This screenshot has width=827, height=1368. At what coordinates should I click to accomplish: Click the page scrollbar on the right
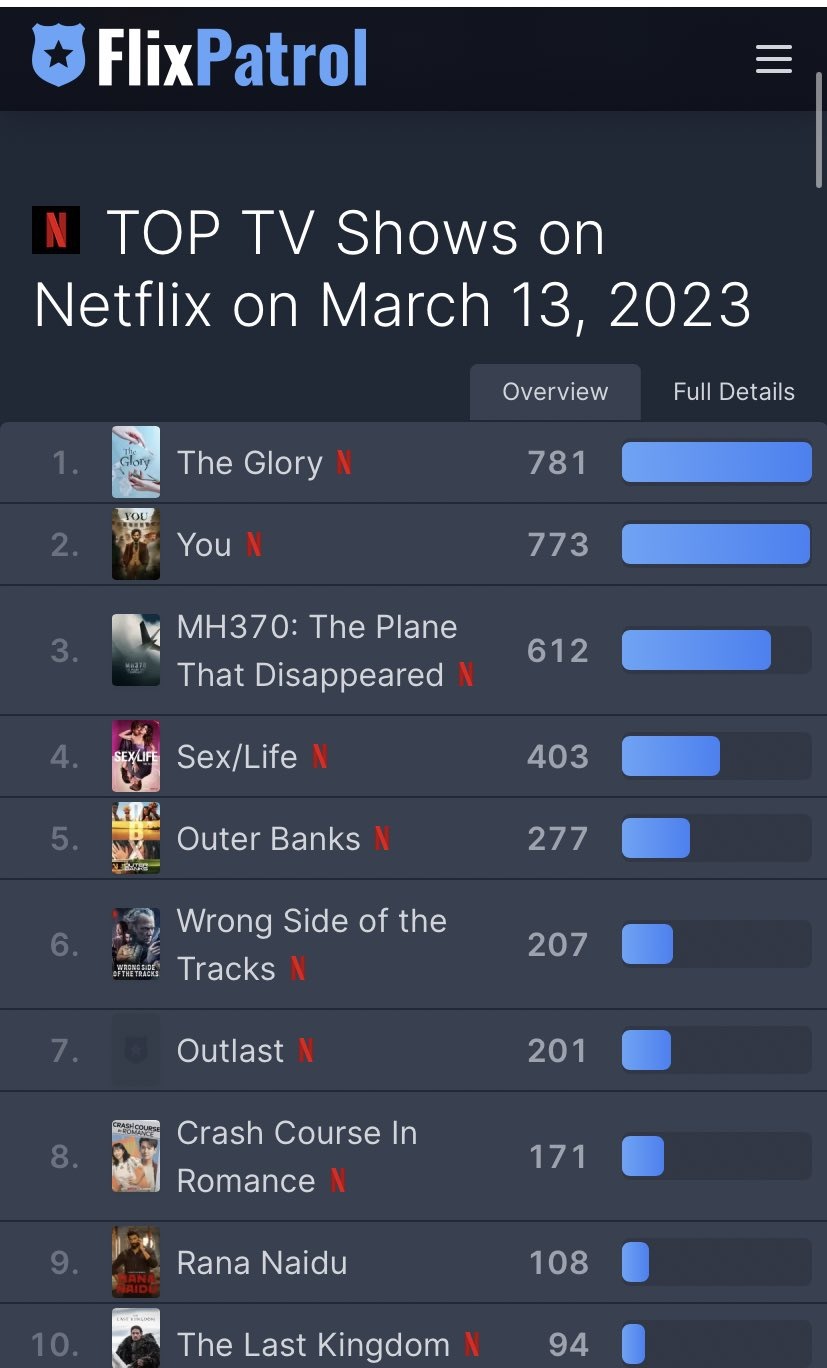pyautogui.click(x=820, y=130)
